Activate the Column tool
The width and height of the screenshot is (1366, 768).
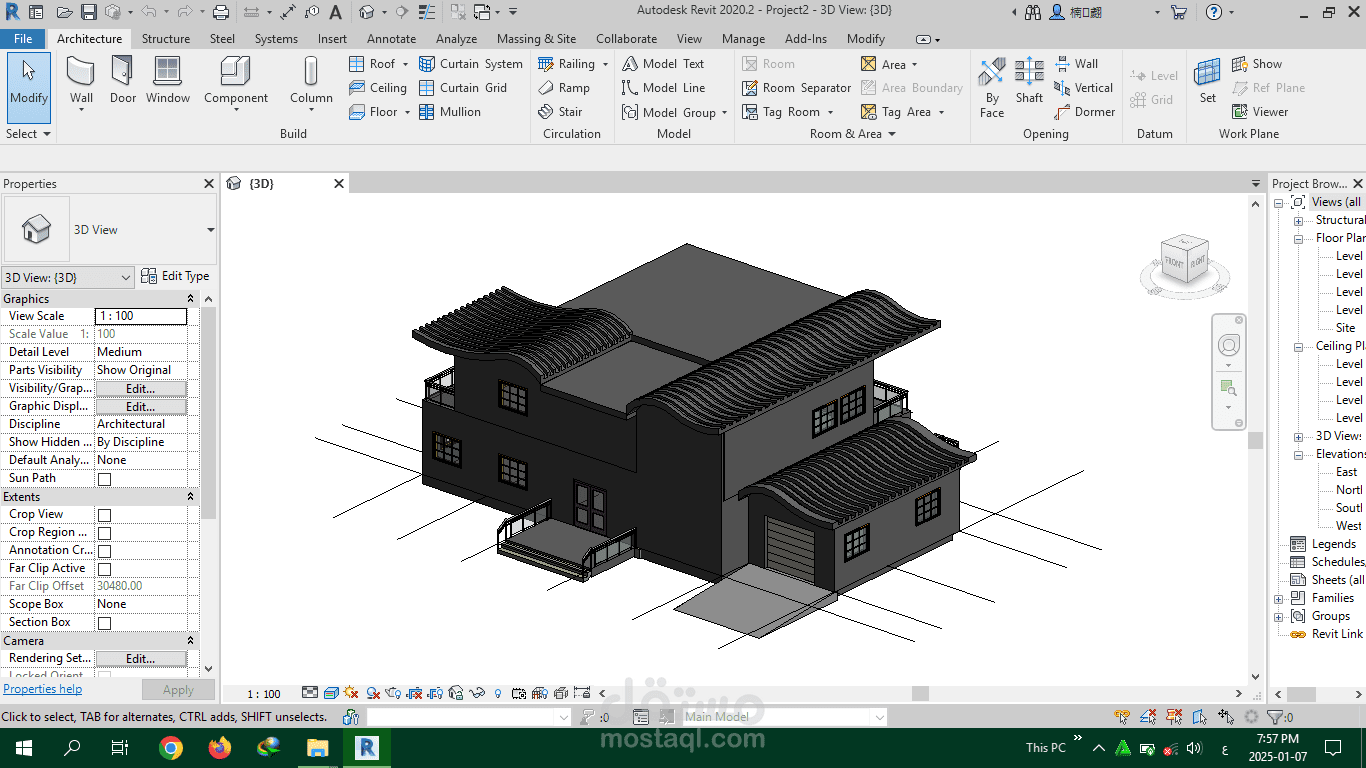coord(311,80)
